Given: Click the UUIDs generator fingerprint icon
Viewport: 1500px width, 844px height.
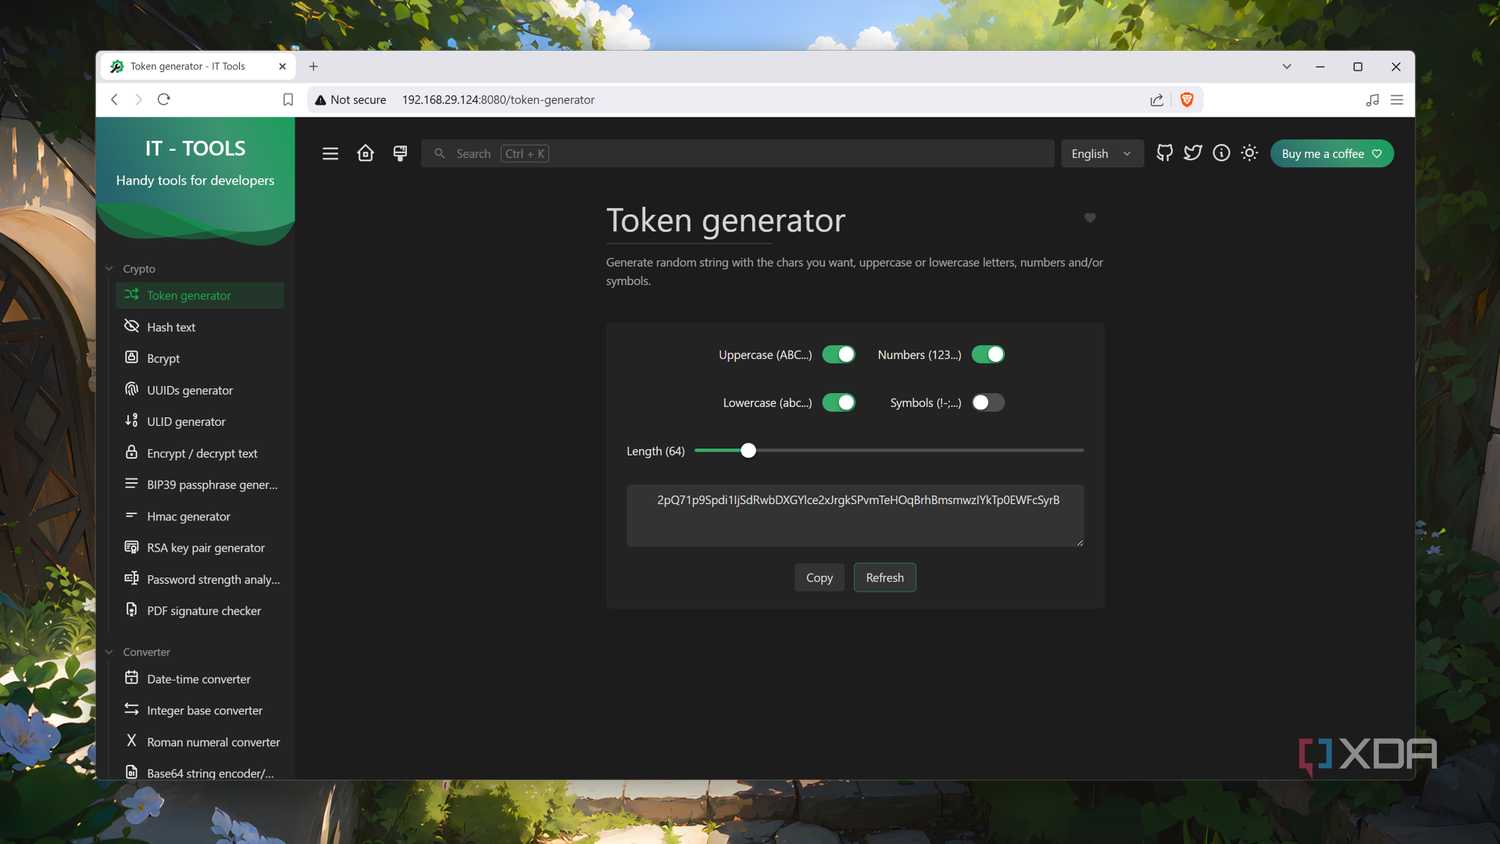Looking at the screenshot, I should (131, 389).
